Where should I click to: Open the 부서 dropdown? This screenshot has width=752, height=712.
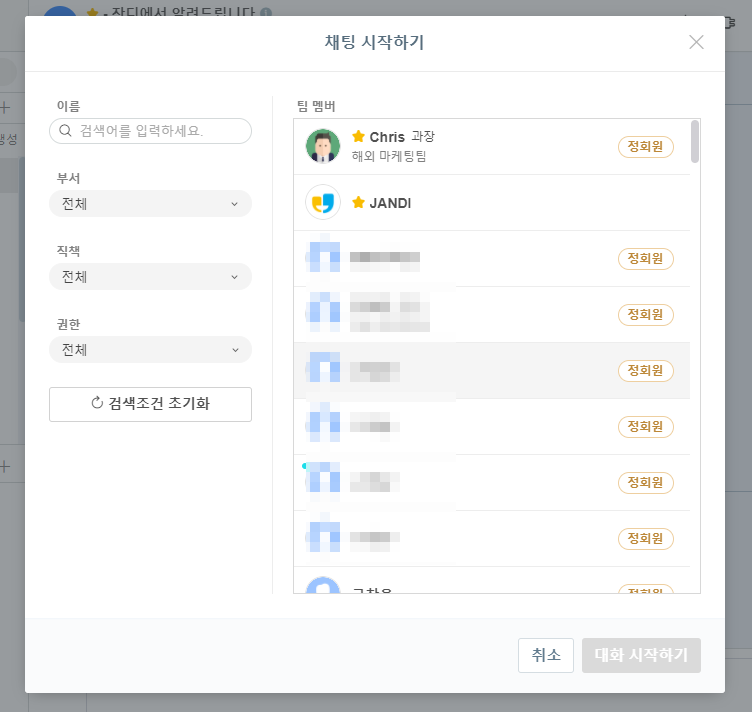(x=150, y=204)
